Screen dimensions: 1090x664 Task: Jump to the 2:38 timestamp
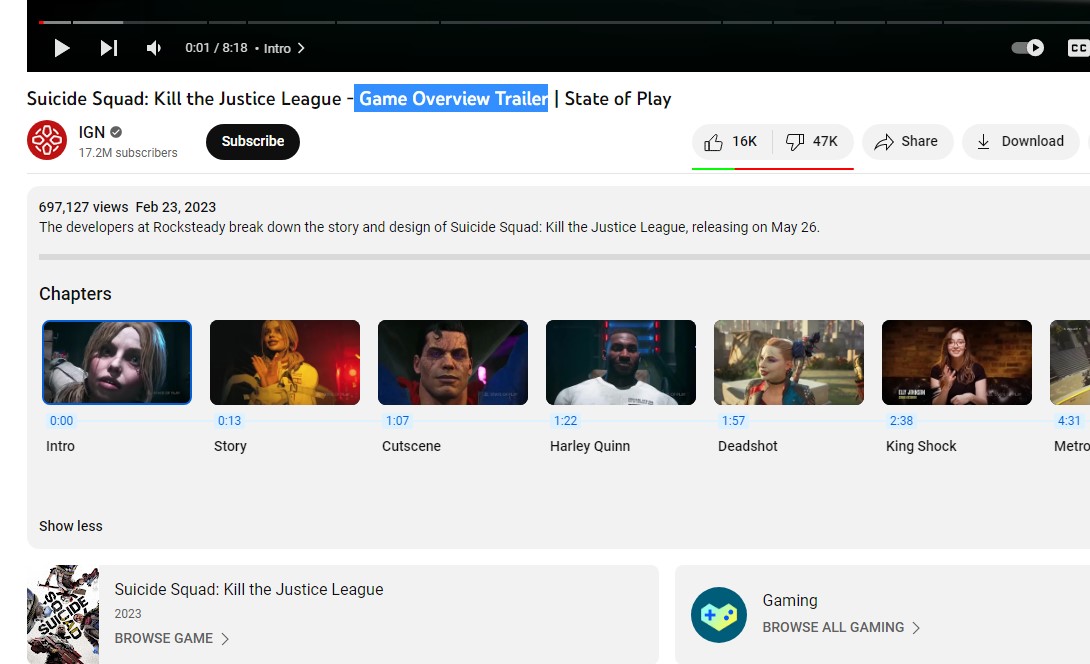pyautogui.click(x=902, y=421)
